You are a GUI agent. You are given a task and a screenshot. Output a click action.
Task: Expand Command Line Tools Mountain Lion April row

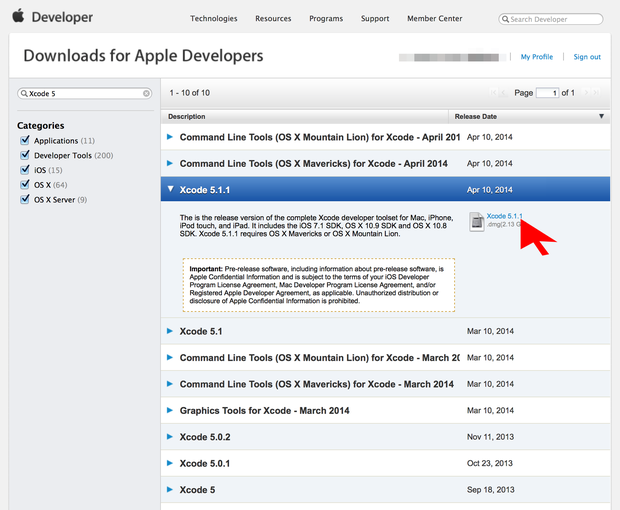pos(170,137)
